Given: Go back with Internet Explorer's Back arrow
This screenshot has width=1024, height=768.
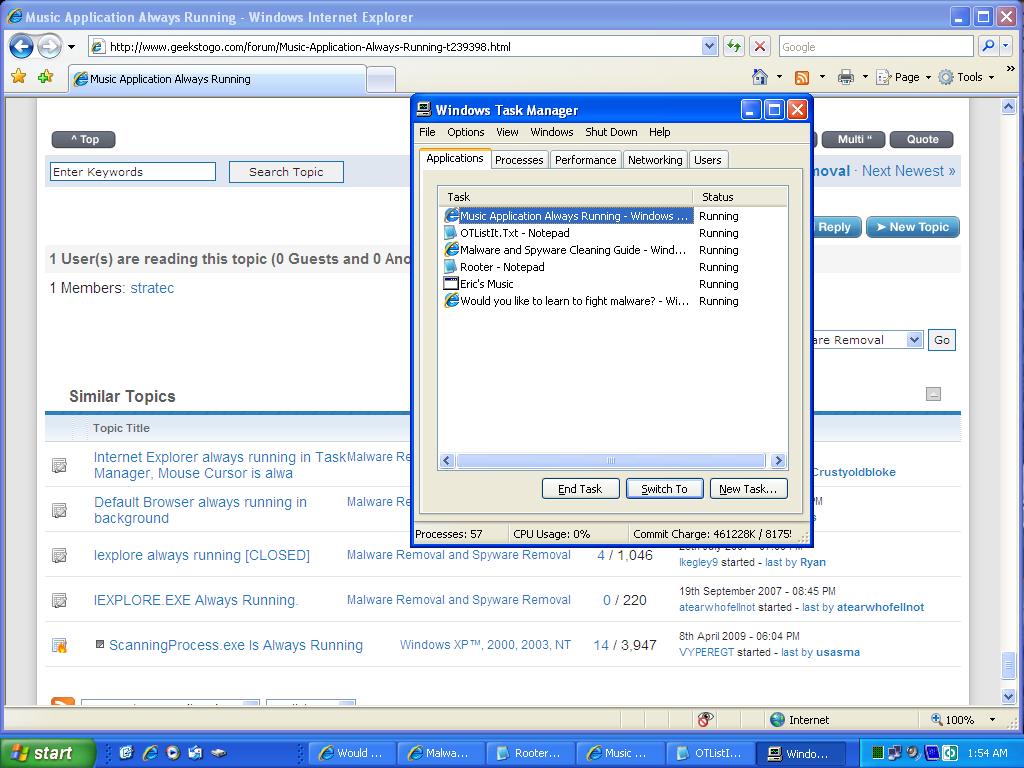Looking at the screenshot, I should (x=22, y=46).
